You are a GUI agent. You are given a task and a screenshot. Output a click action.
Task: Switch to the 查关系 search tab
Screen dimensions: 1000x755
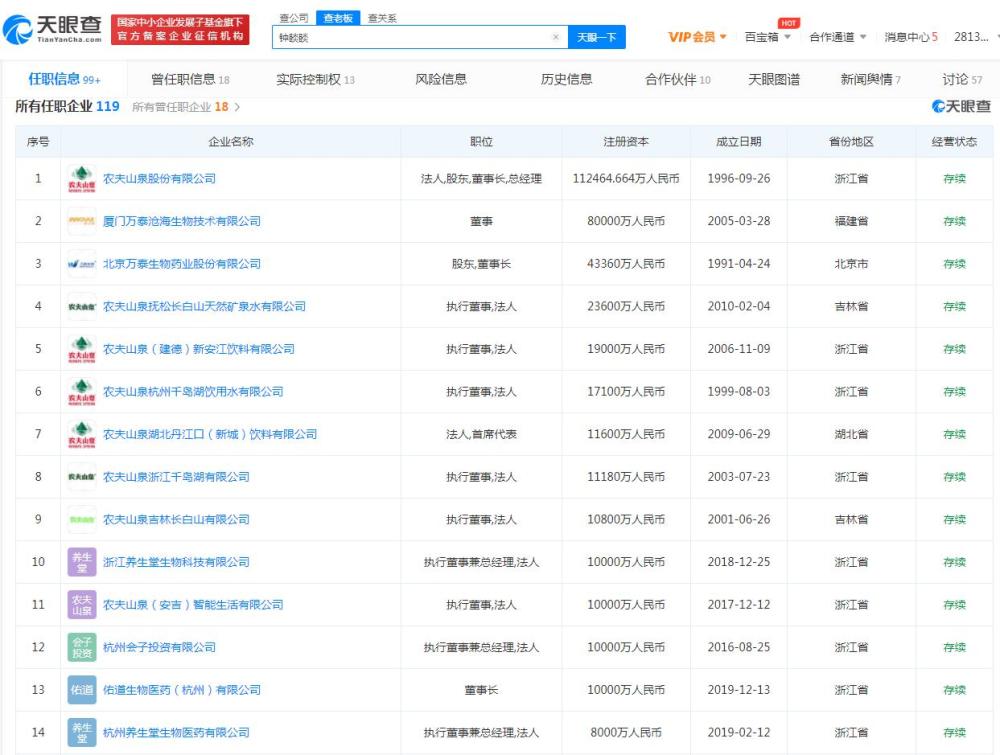click(382, 18)
